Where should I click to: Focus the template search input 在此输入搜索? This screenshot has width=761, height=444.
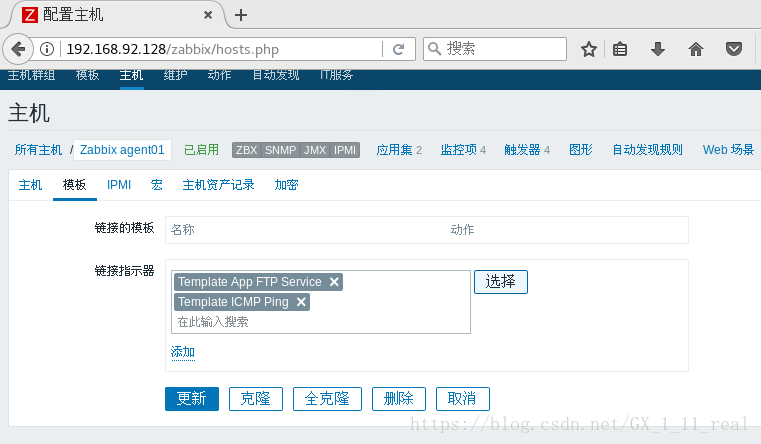(x=320, y=322)
